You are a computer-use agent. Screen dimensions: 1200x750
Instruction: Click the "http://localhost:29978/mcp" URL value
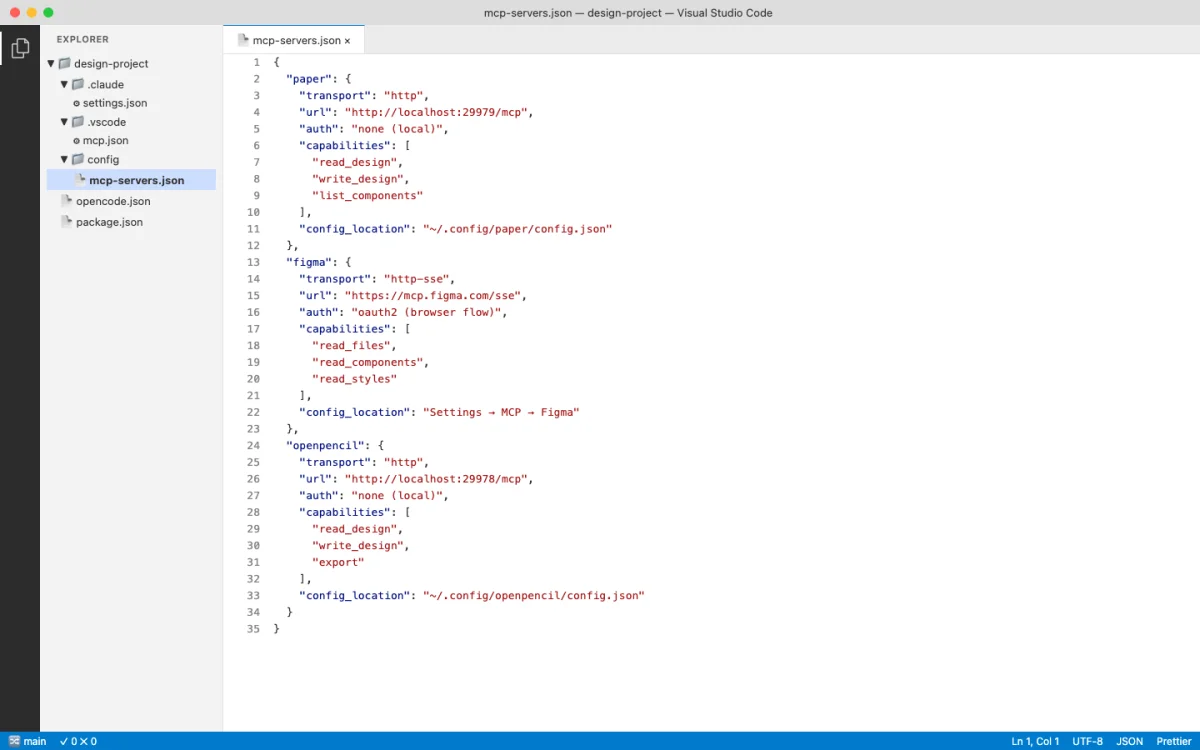point(438,479)
